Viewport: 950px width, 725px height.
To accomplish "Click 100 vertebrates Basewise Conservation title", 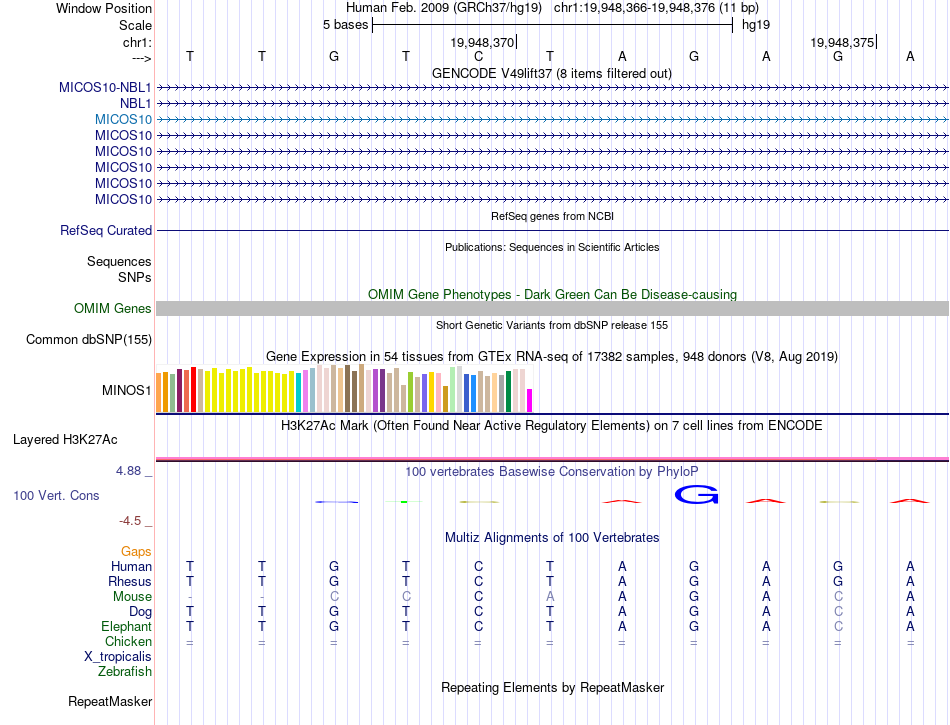I will tap(551, 471).
